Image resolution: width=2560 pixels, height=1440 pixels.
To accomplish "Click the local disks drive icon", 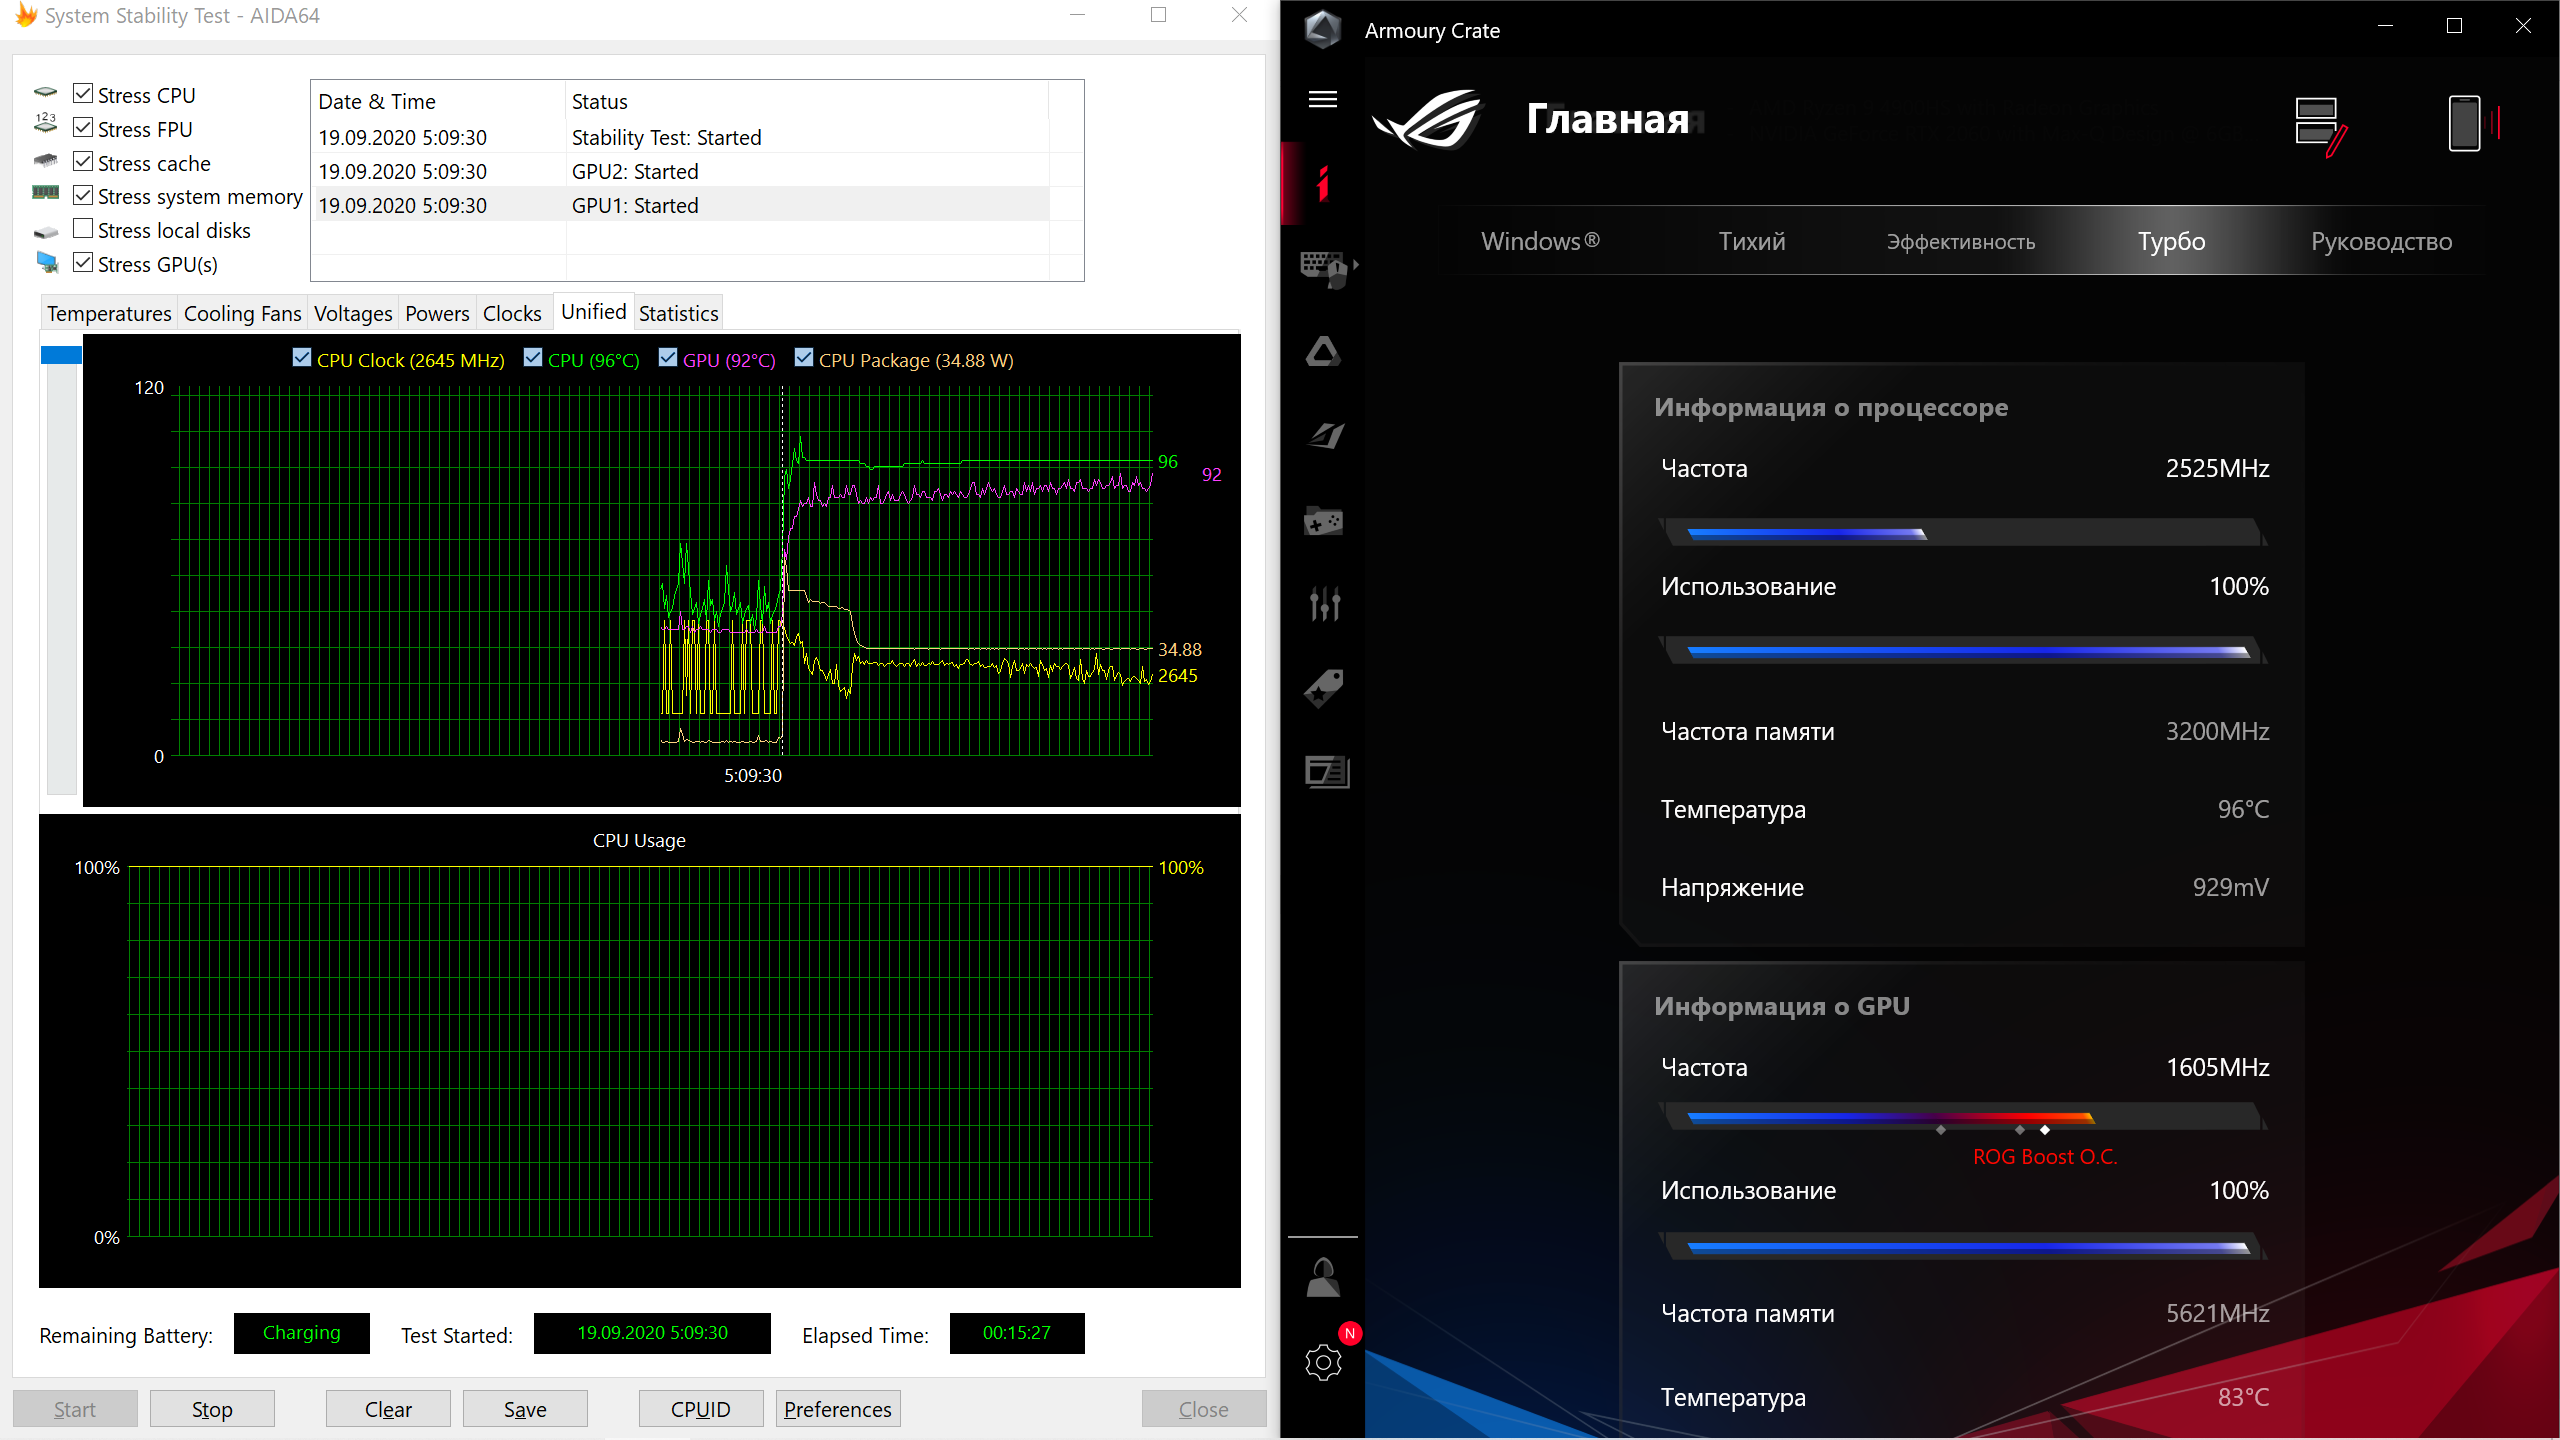I will [x=45, y=231].
